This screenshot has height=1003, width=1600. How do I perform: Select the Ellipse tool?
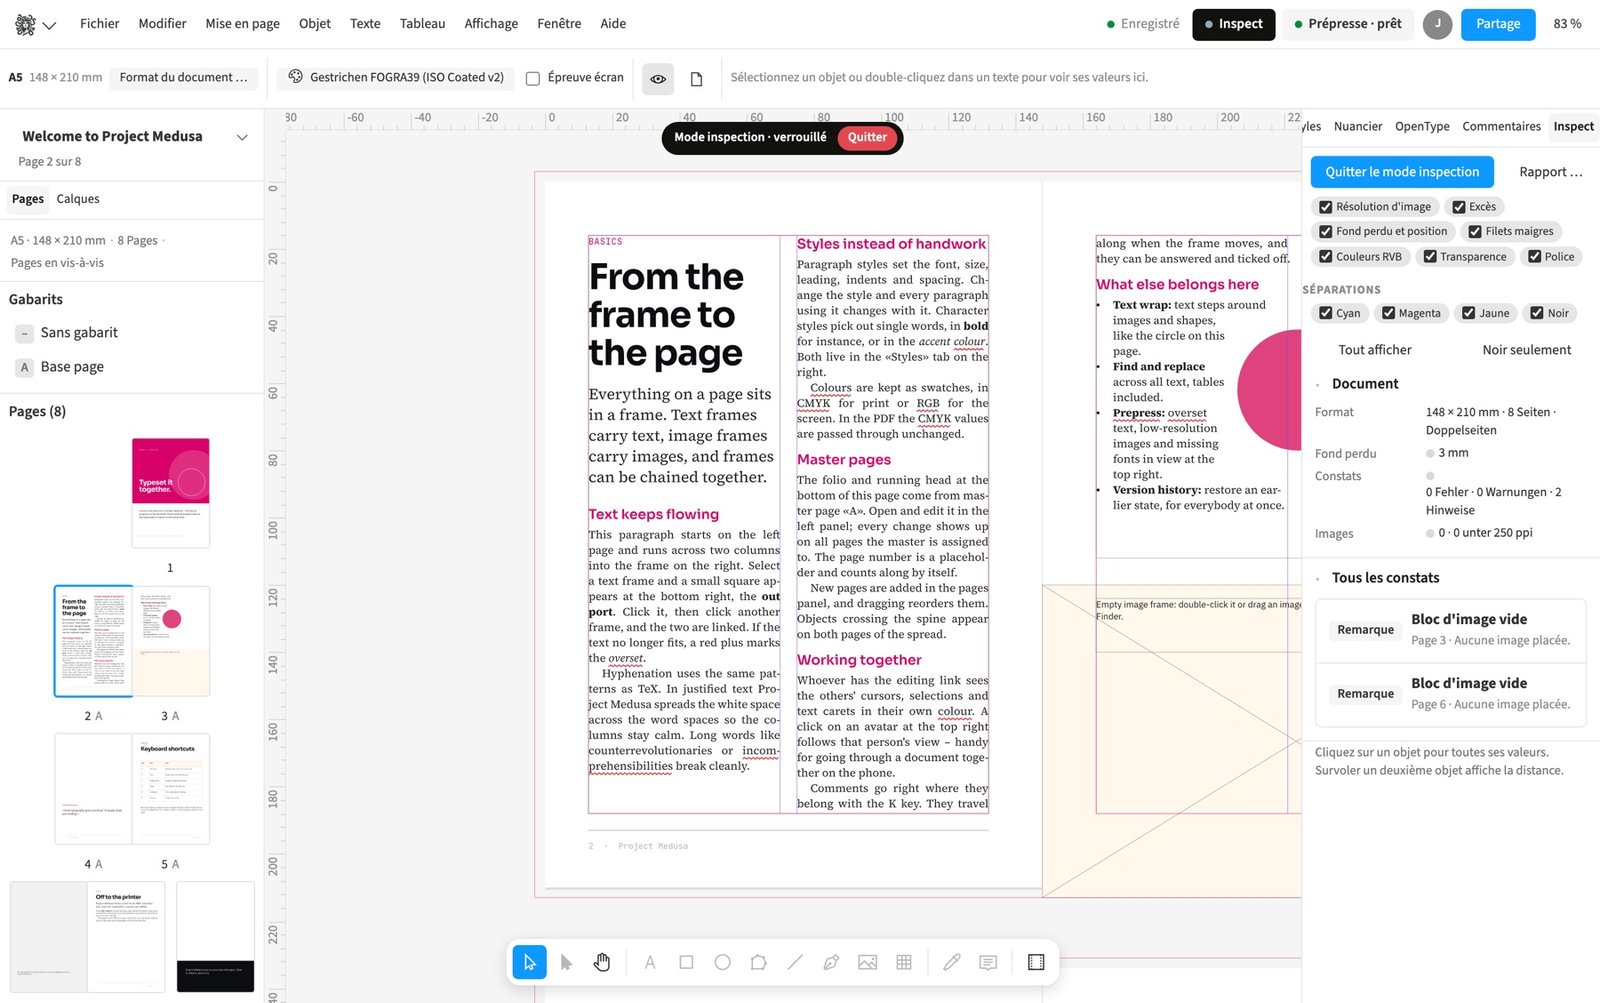pyautogui.click(x=722, y=962)
